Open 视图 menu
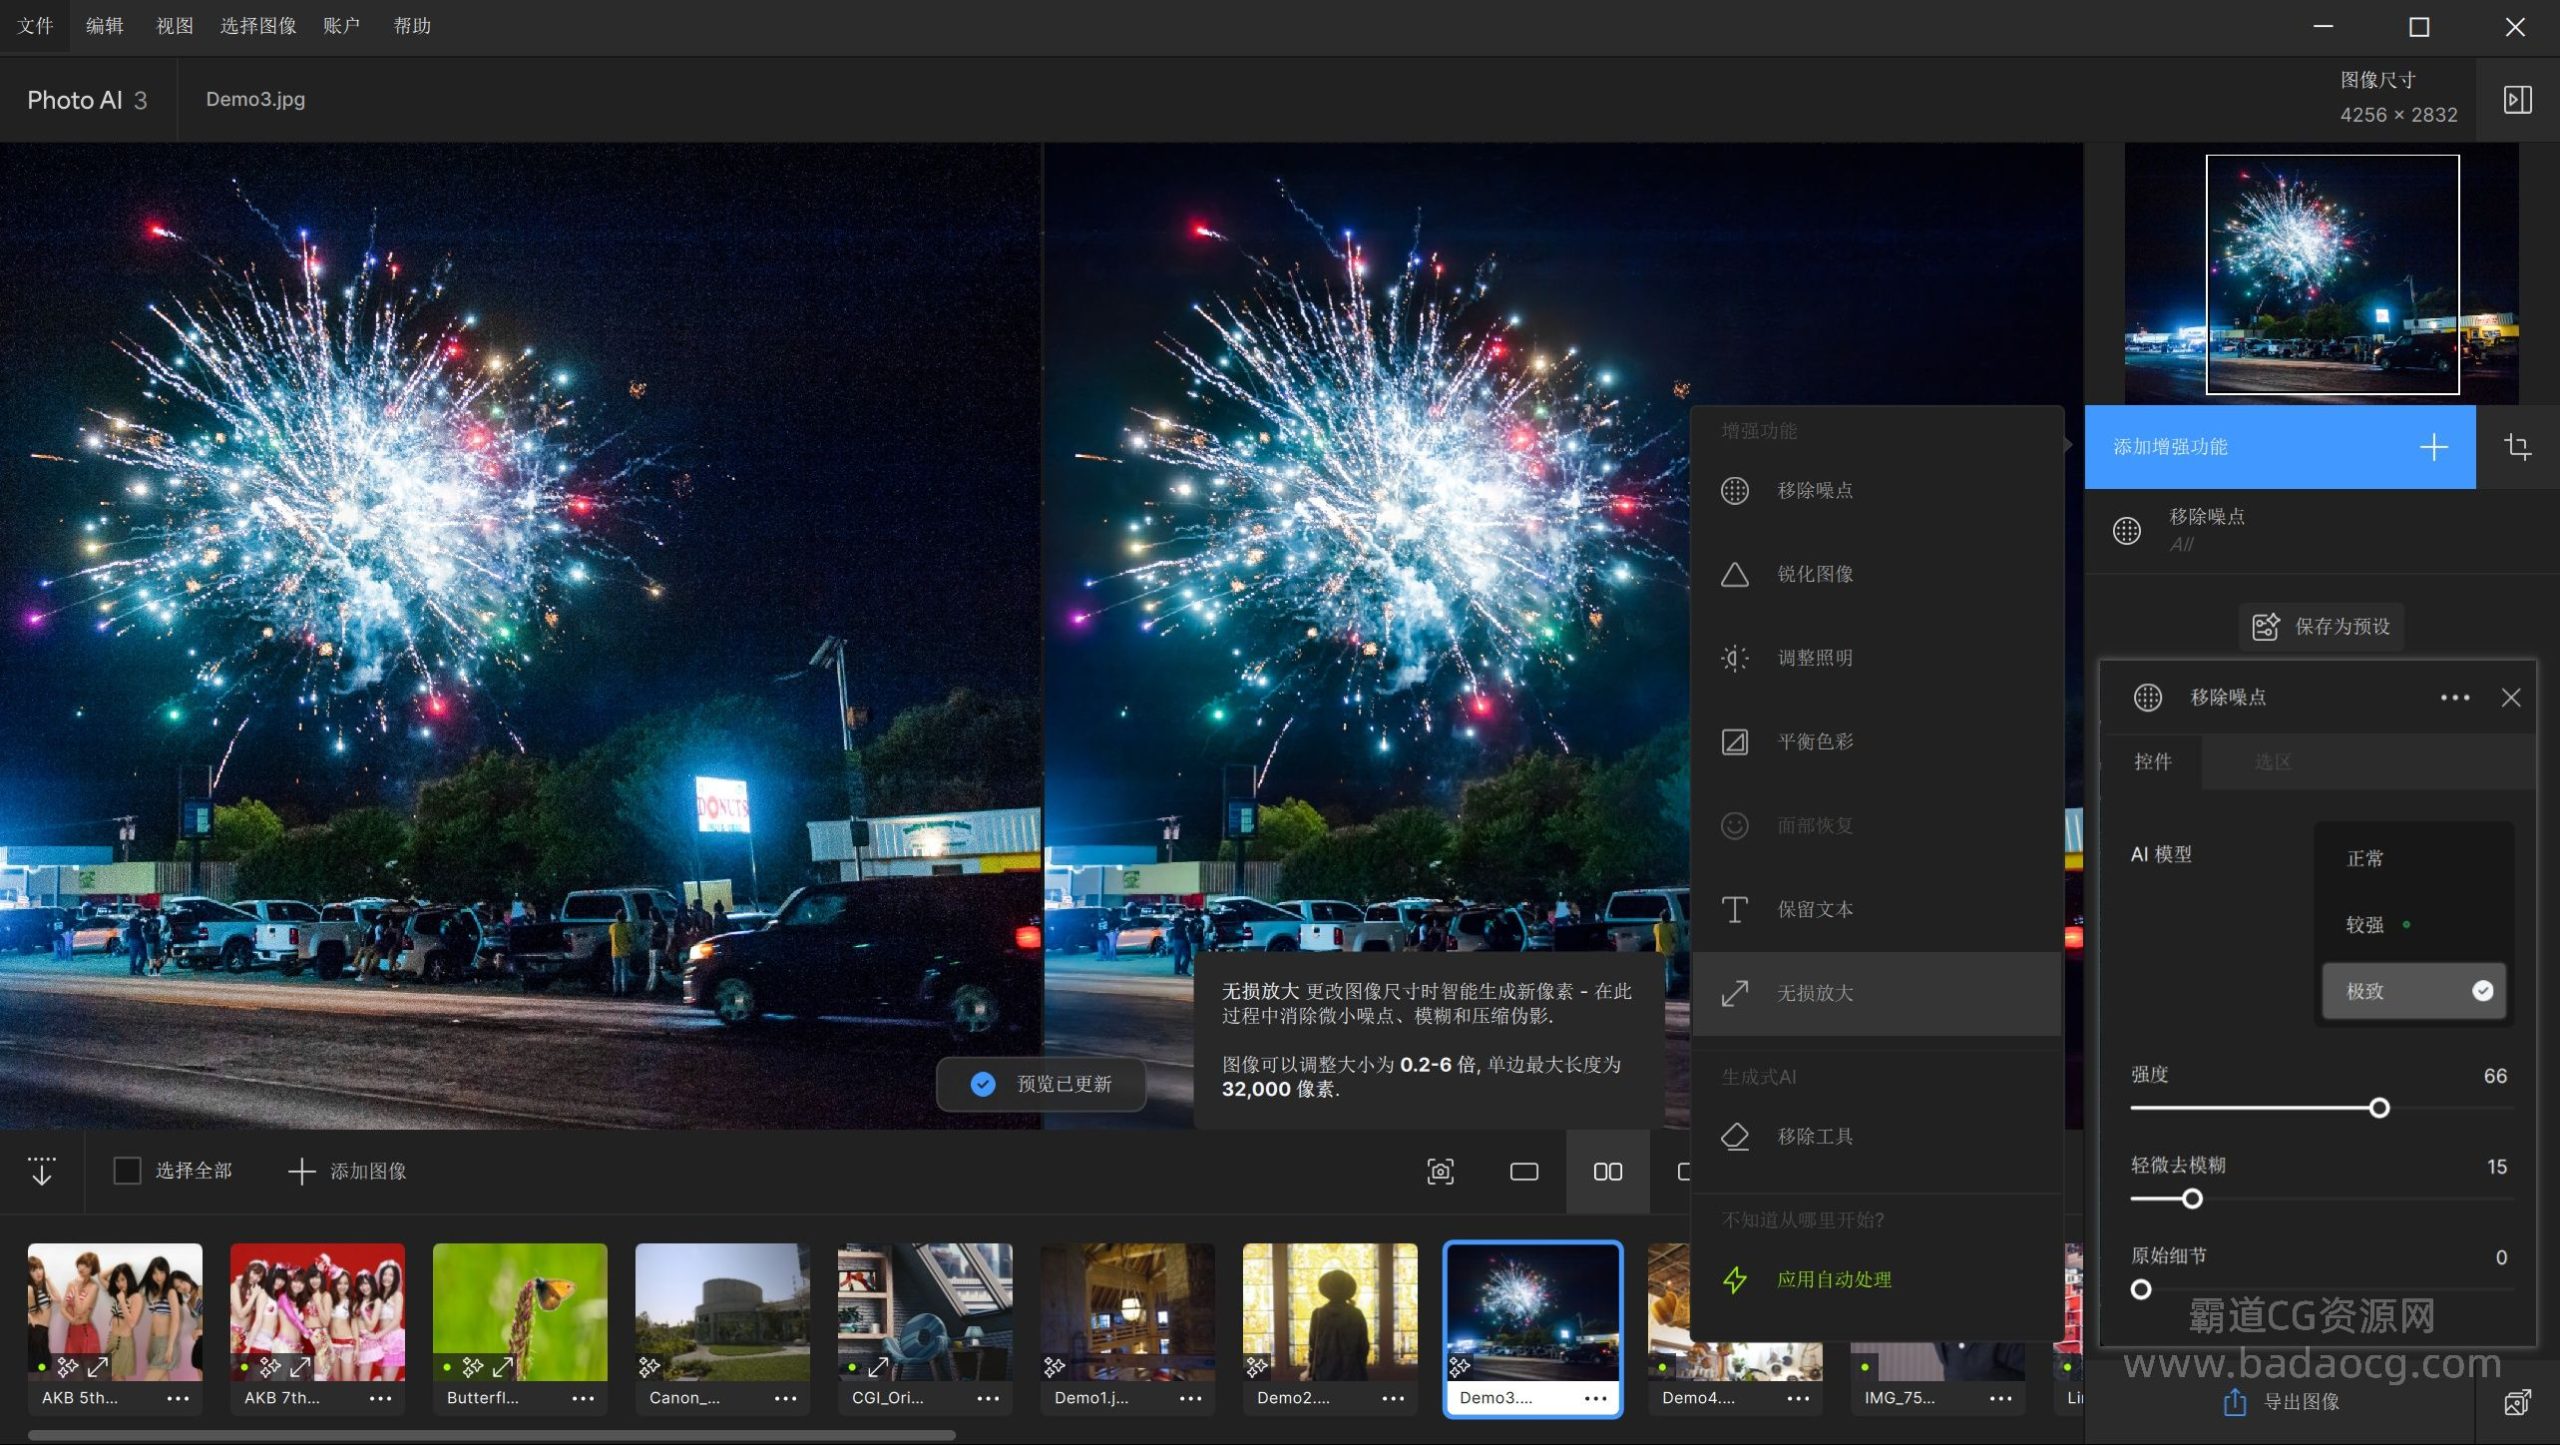 [x=174, y=26]
